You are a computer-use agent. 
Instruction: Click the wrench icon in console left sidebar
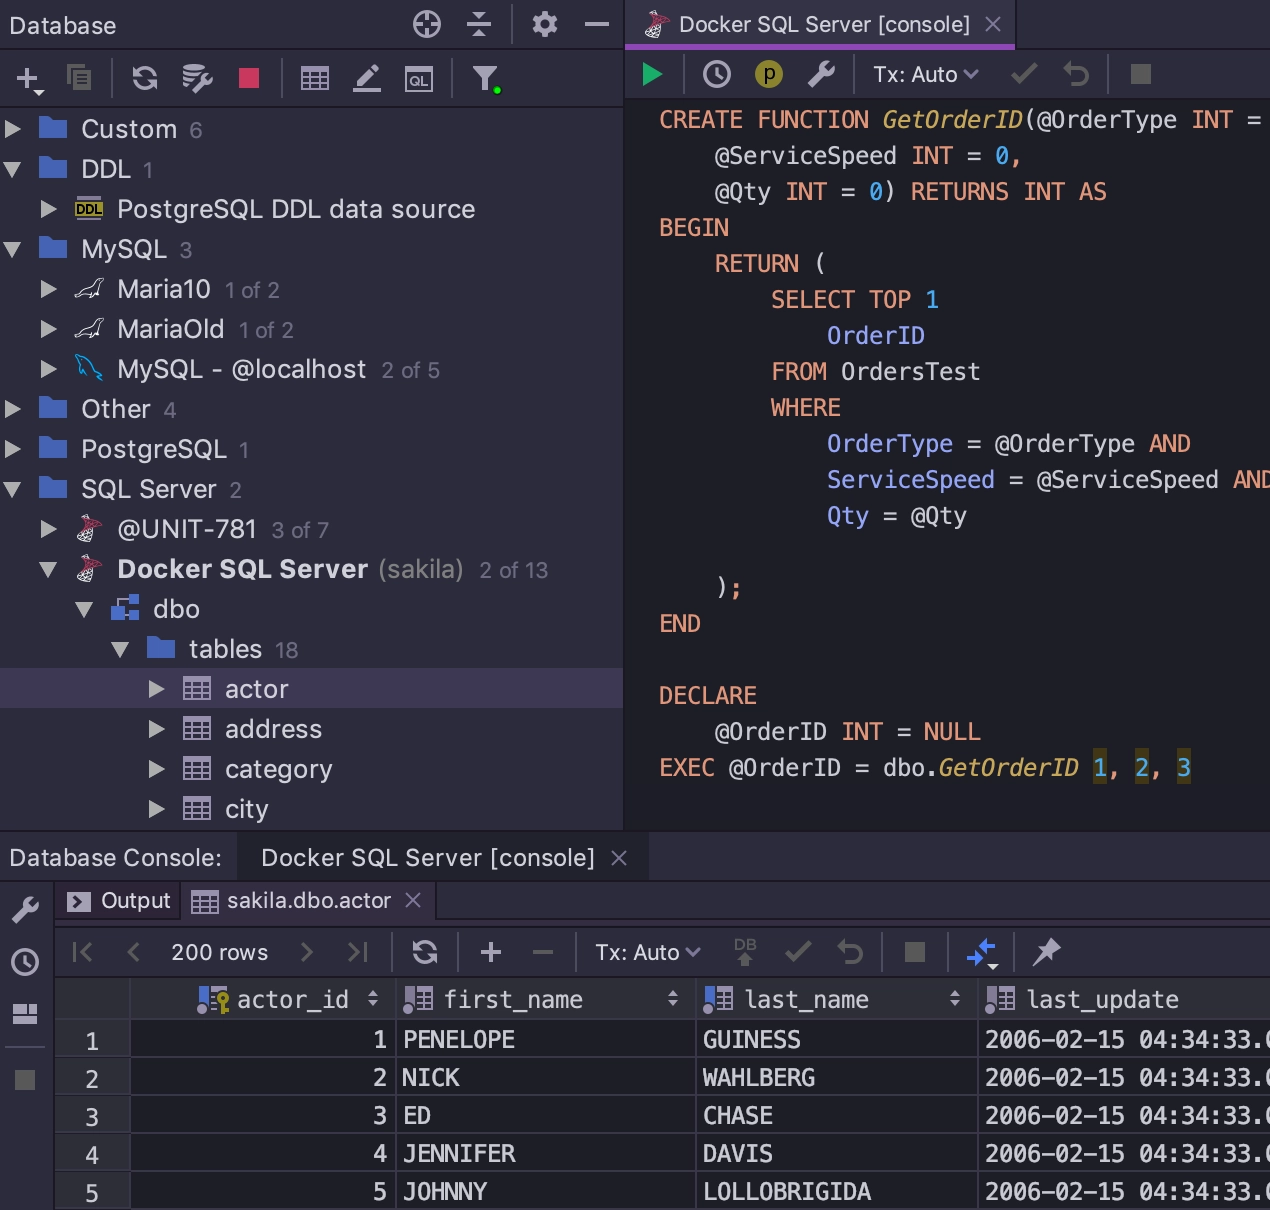(x=25, y=910)
